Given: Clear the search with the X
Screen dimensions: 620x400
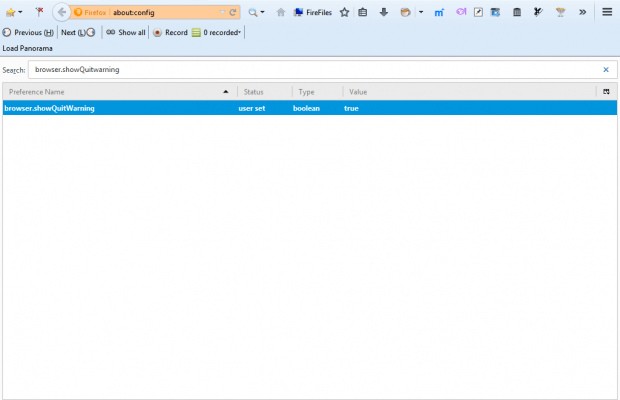Looking at the screenshot, I should coord(606,70).
